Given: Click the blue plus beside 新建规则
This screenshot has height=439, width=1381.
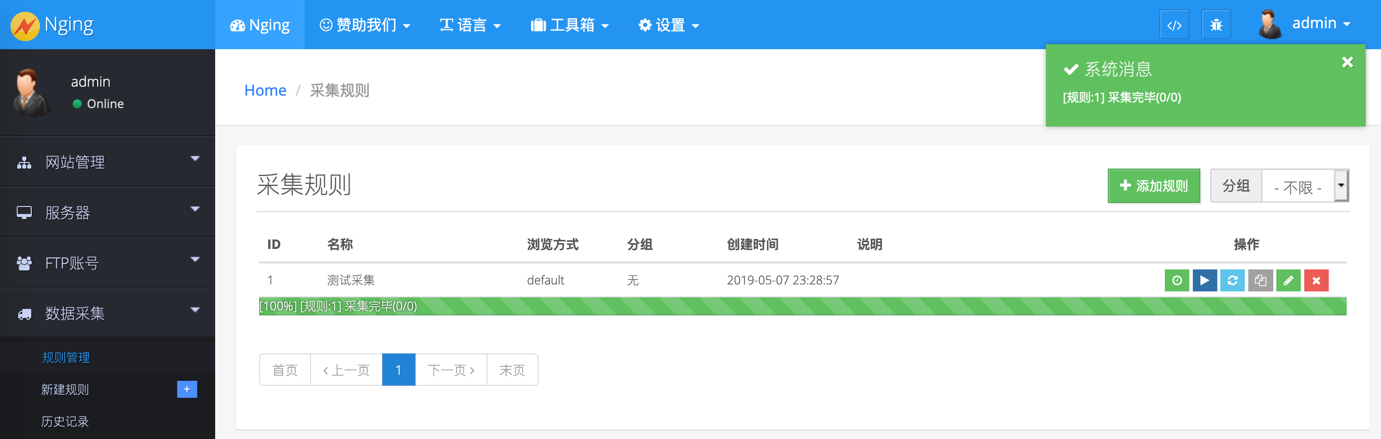Looking at the screenshot, I should tap(187, 389).
